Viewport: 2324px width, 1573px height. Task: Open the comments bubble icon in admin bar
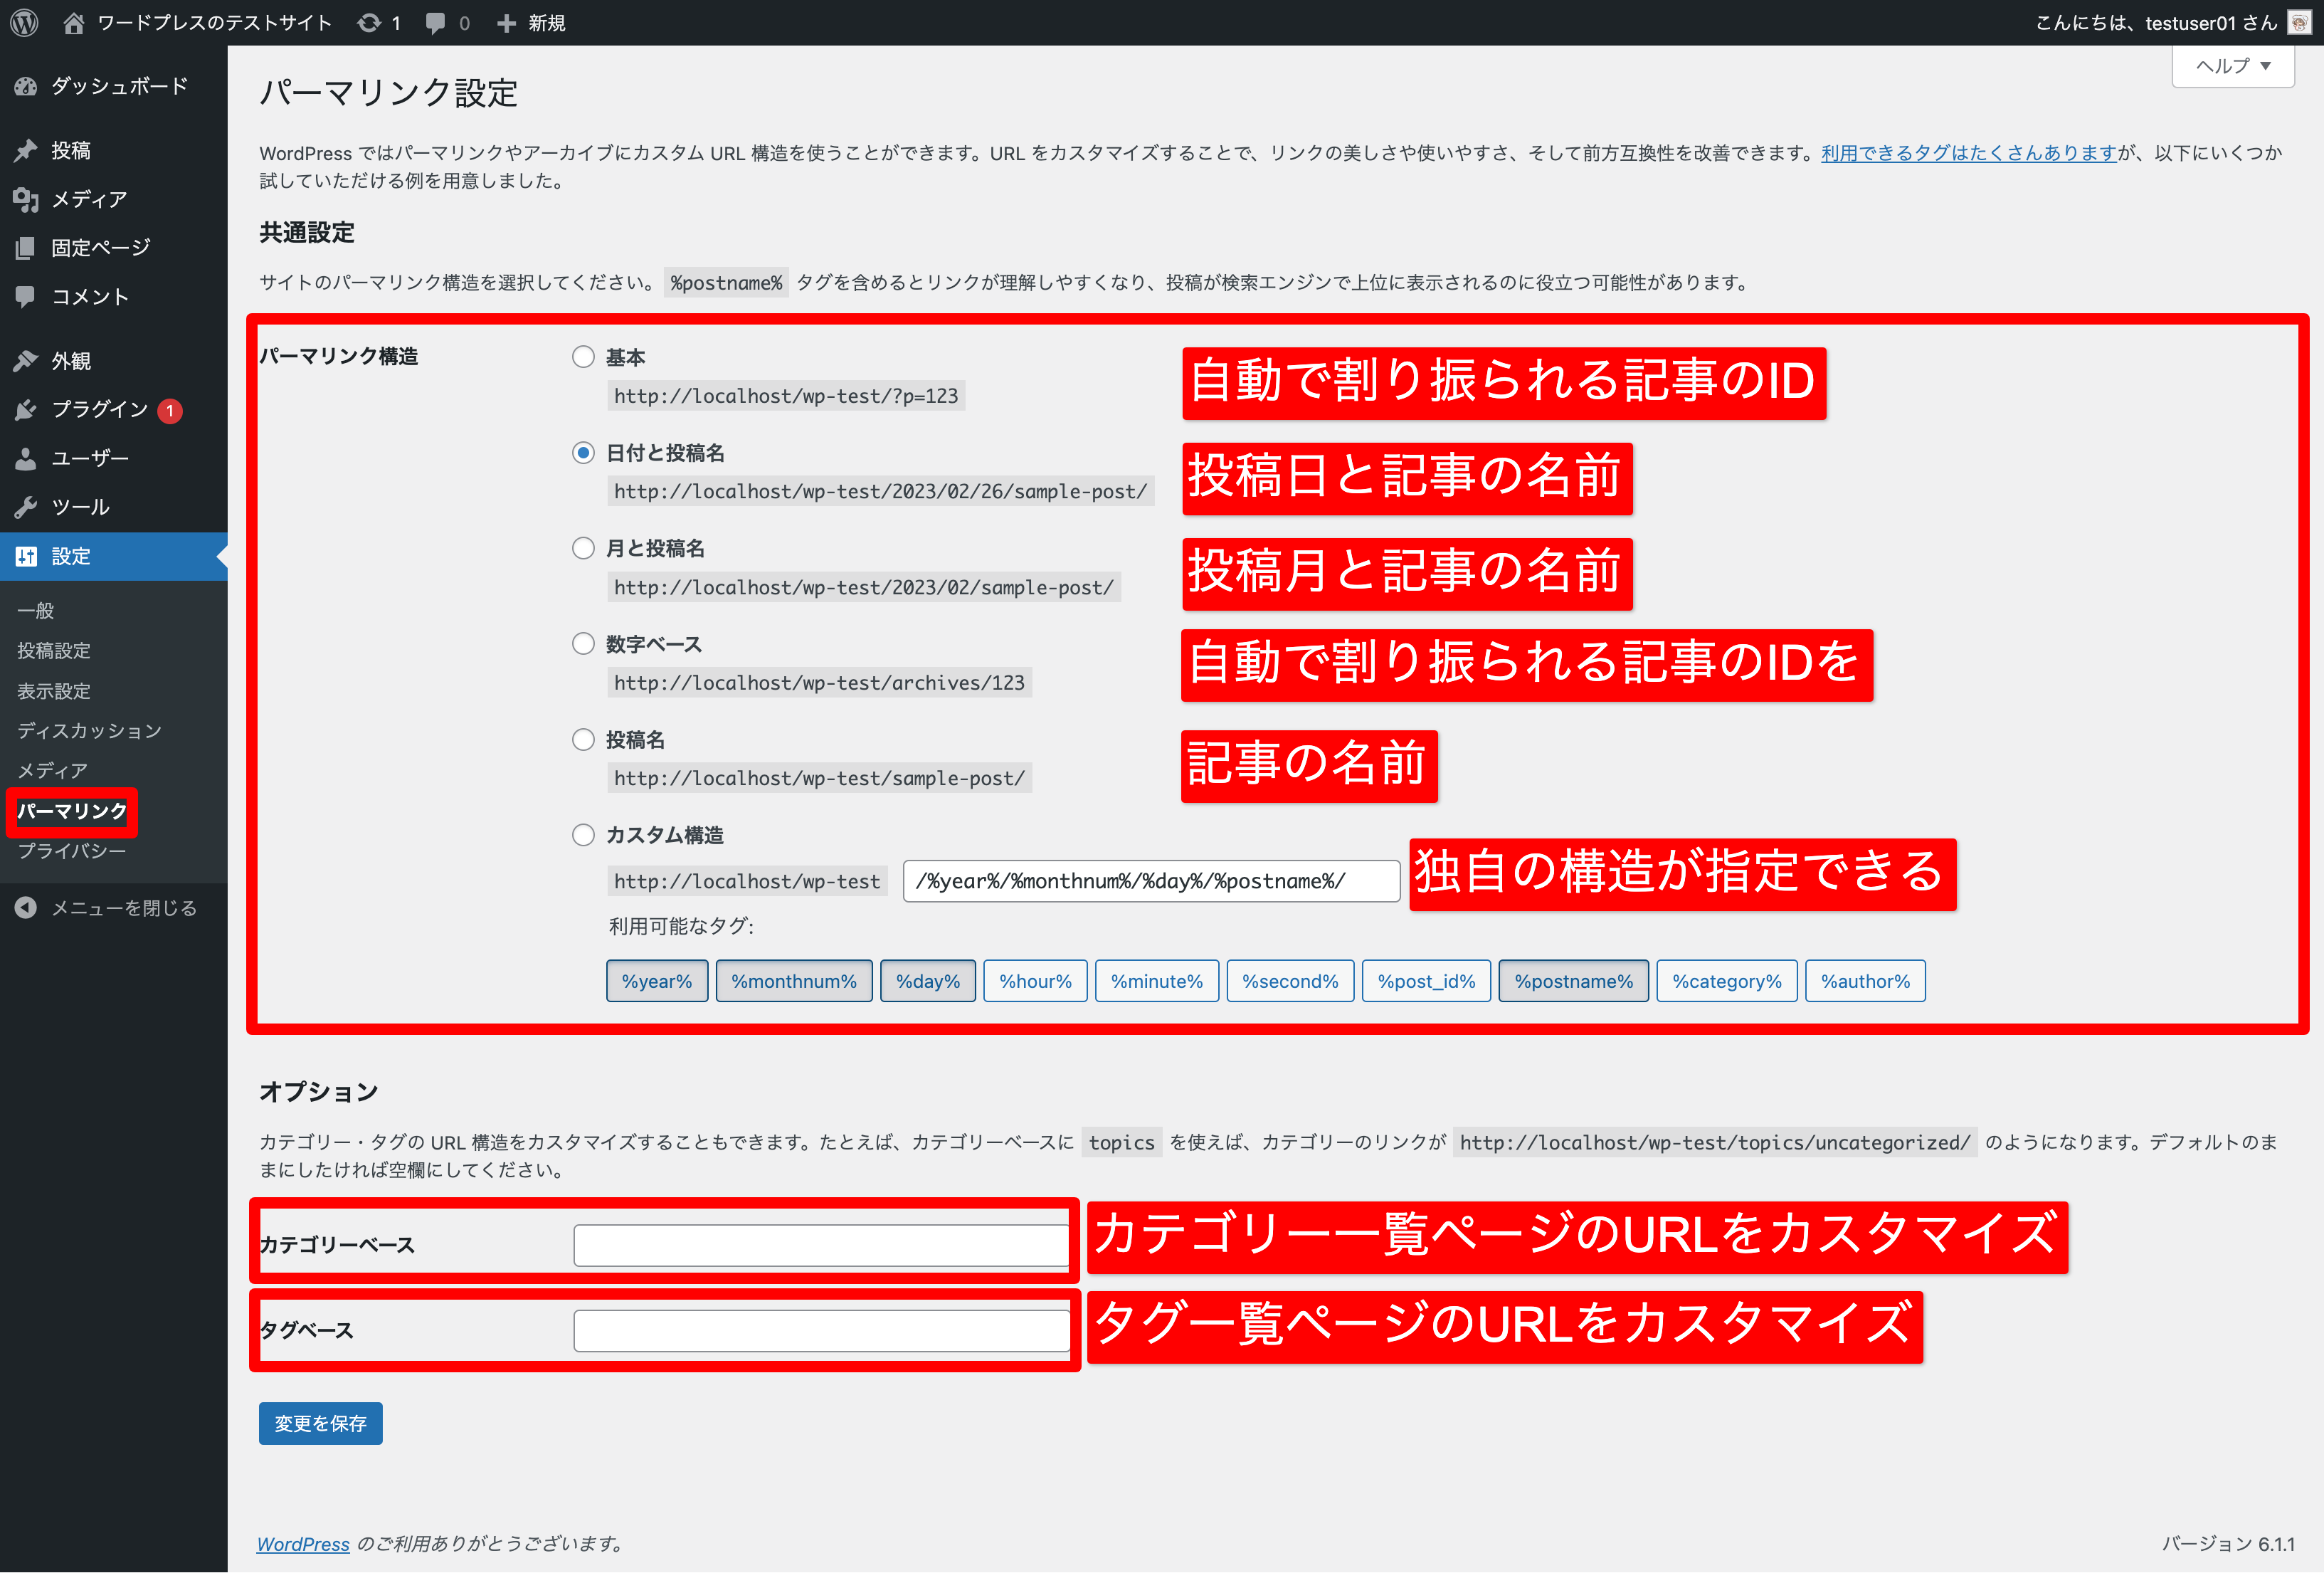pyautogui.click(x=435, y=23)
